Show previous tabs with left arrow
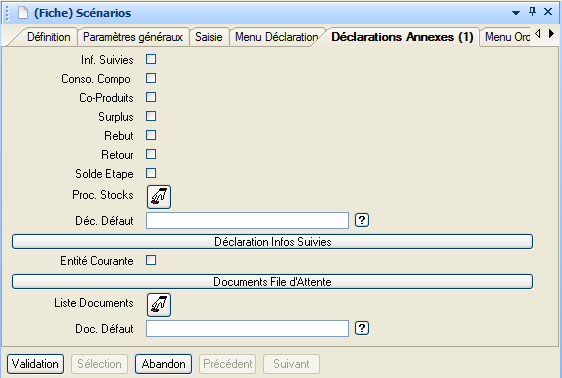 tap(538, 34)
